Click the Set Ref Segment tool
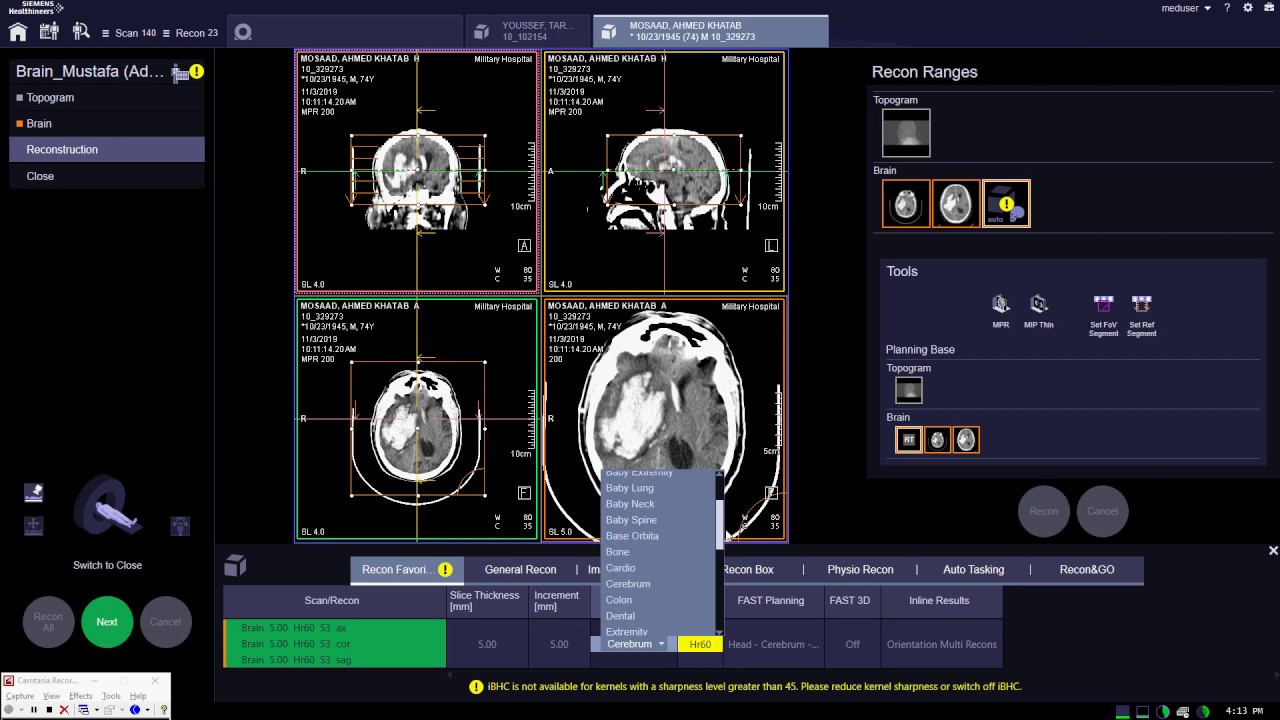 pyautogui.click(x=1141, y=314)
